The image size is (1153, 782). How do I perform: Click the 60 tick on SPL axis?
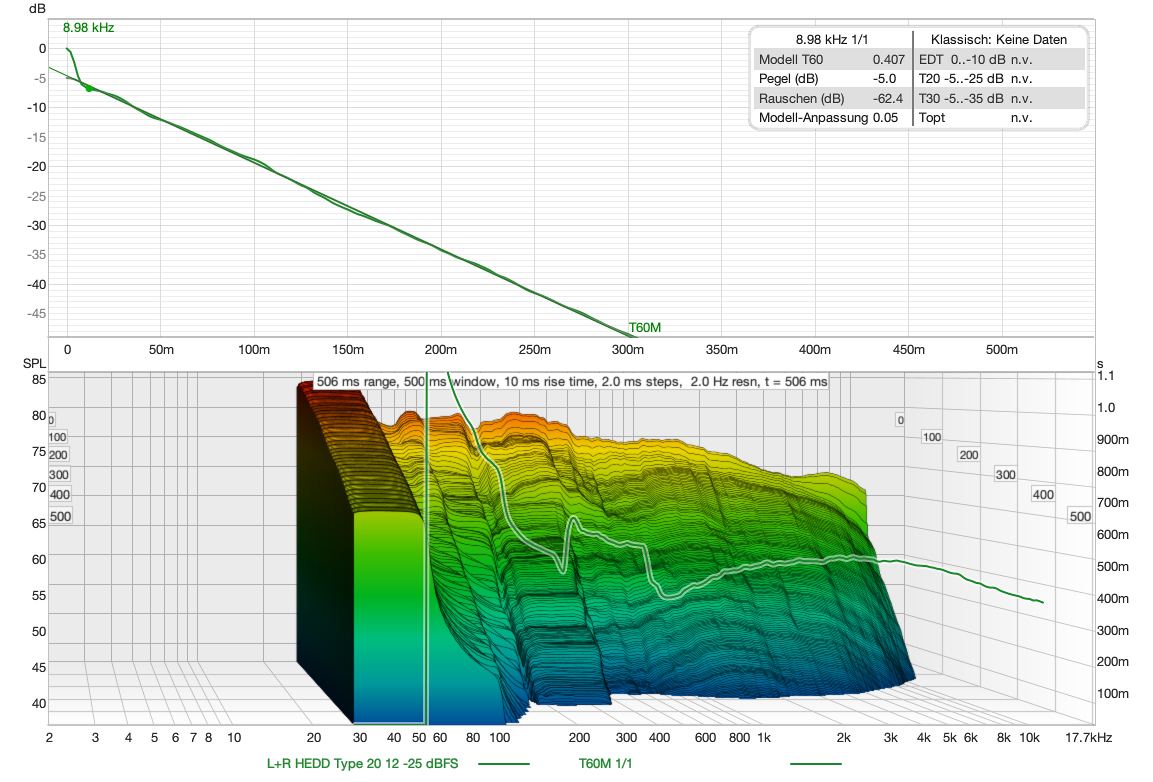[x=39, y=559]
